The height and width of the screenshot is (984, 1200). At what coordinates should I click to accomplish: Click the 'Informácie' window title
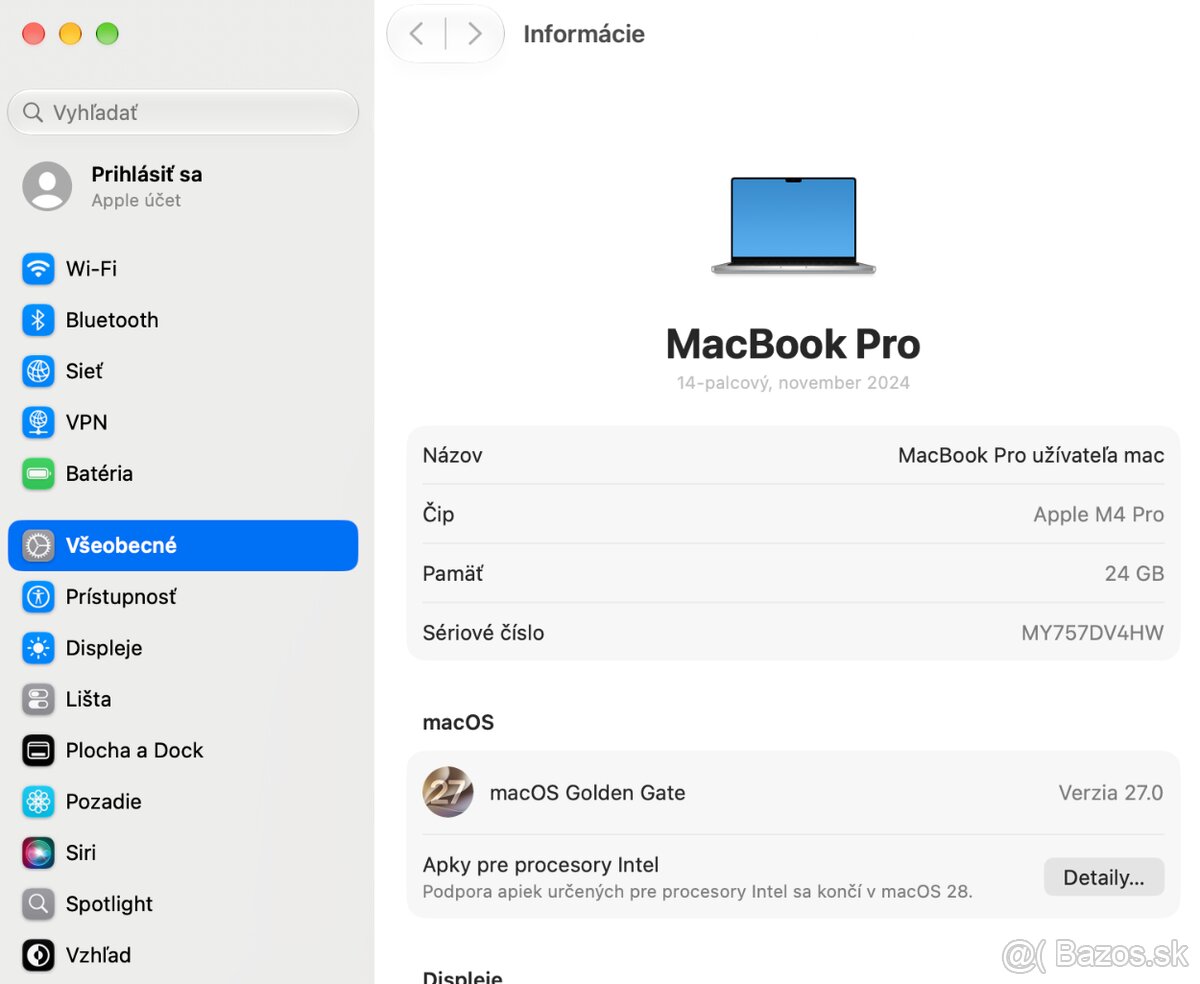tap(584, 34)
